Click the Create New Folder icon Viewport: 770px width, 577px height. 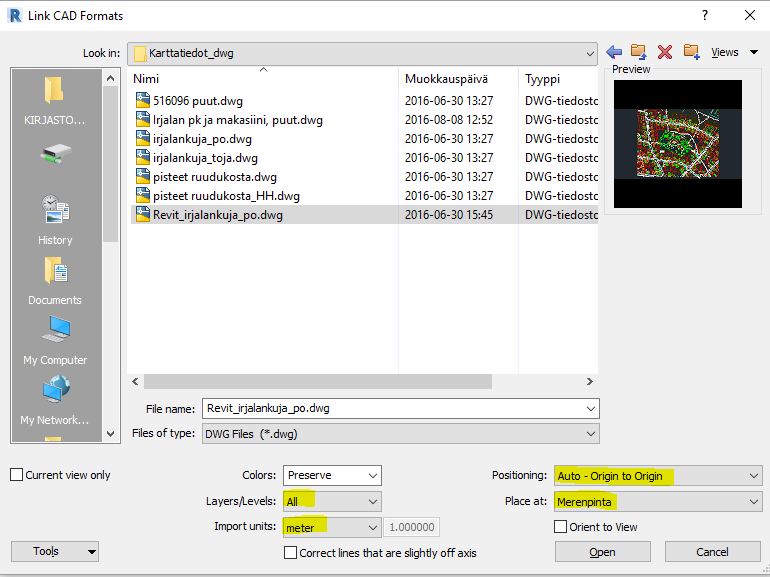click(691, 51)
